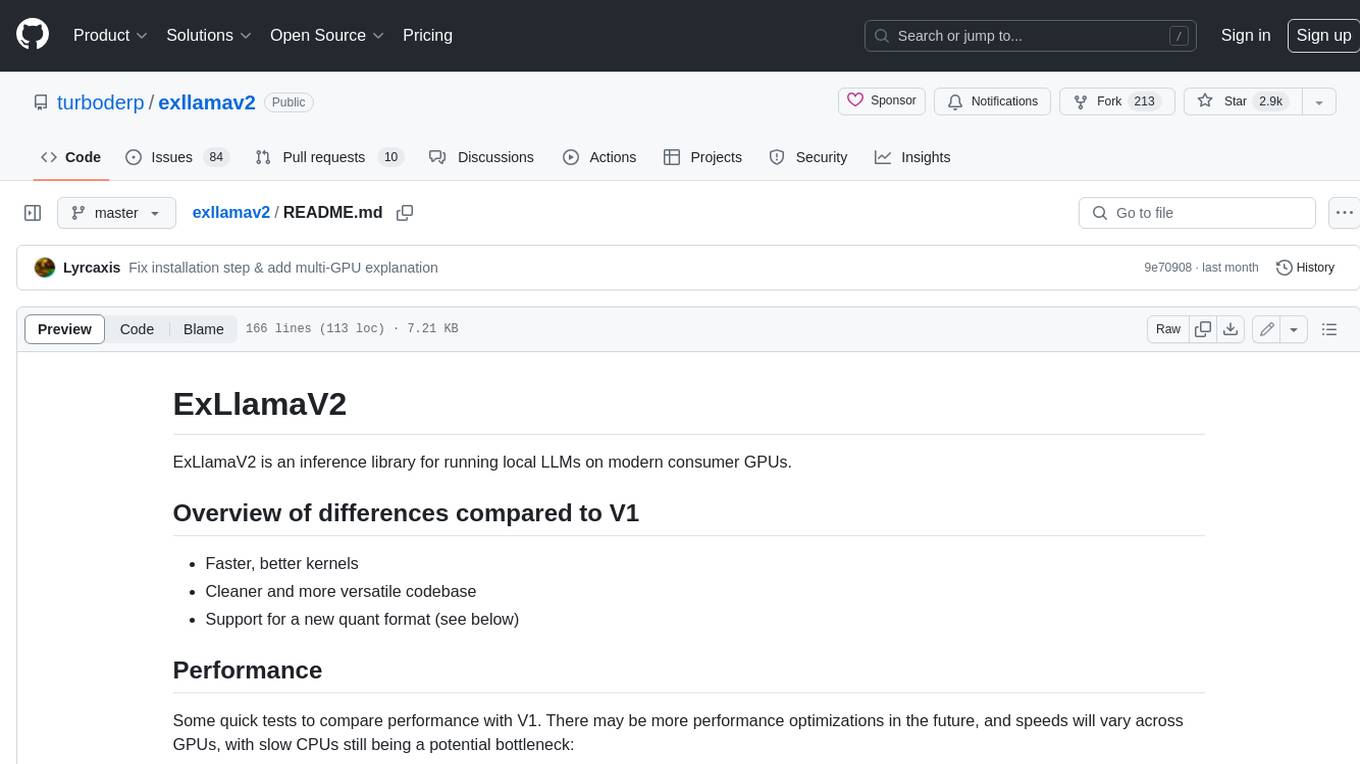Open more edit options dropdown

(x=1294, y=329)
